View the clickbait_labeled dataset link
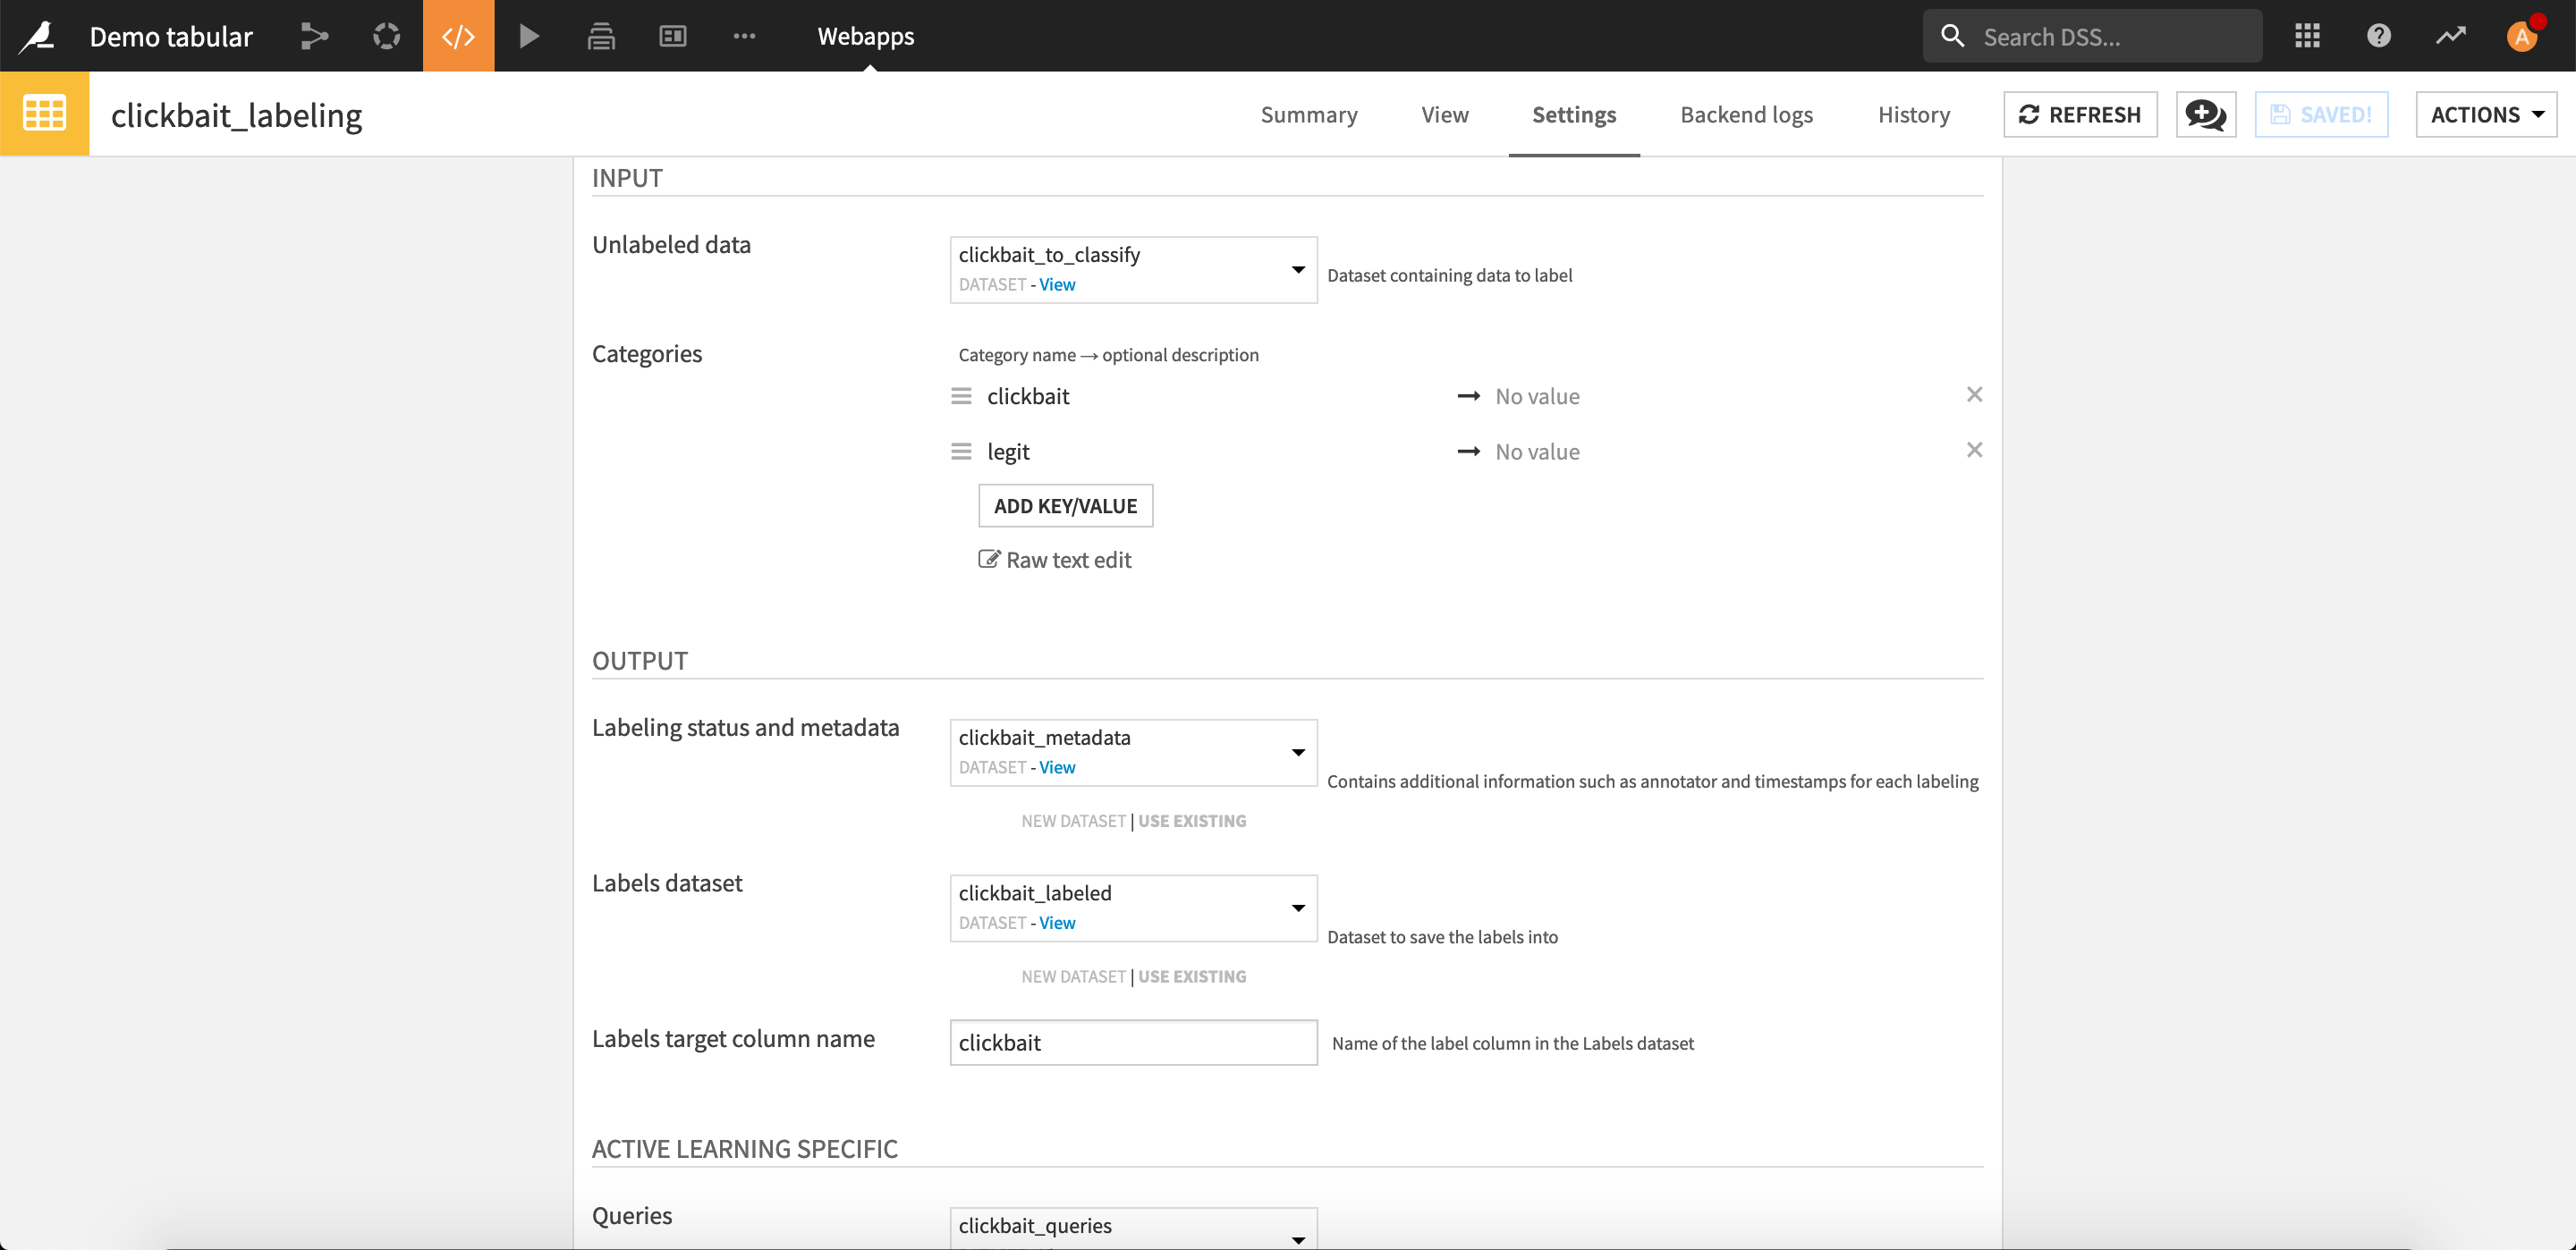Screen dimensions: 2576x1250 coord(1057,922)
